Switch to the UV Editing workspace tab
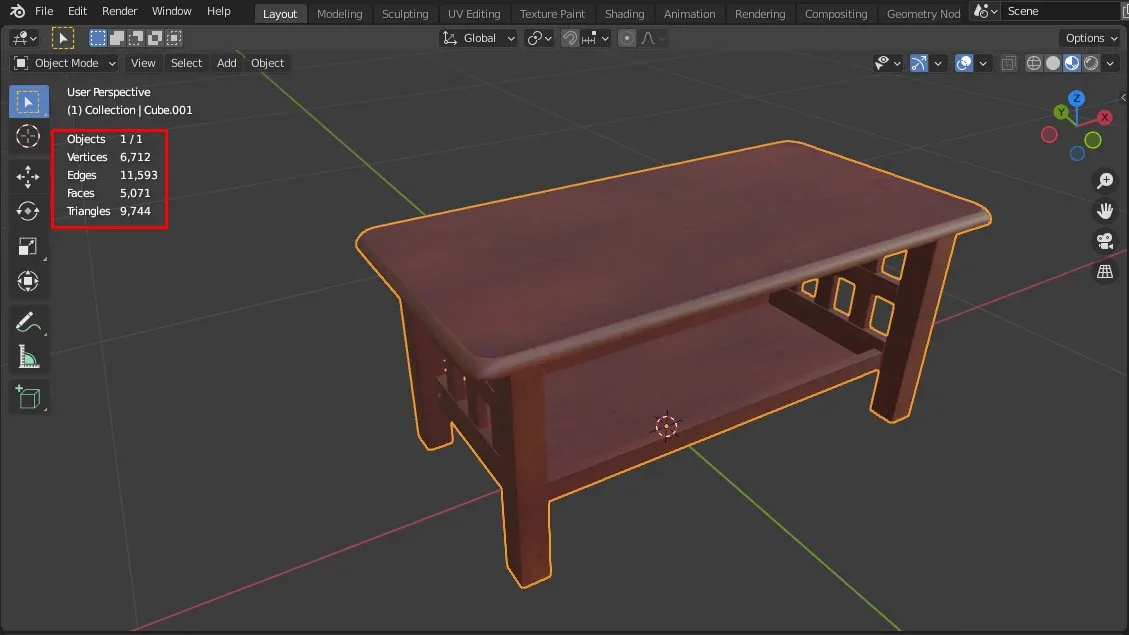This screenshot has width=1129, height=635. [x=474, y=14]
